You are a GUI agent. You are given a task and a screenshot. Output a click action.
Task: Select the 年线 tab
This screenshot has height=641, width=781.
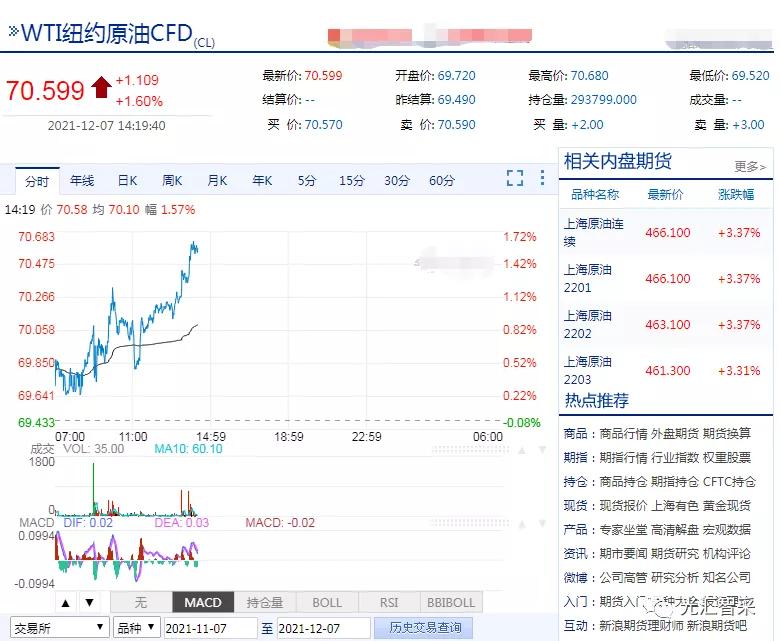[82, 181]
